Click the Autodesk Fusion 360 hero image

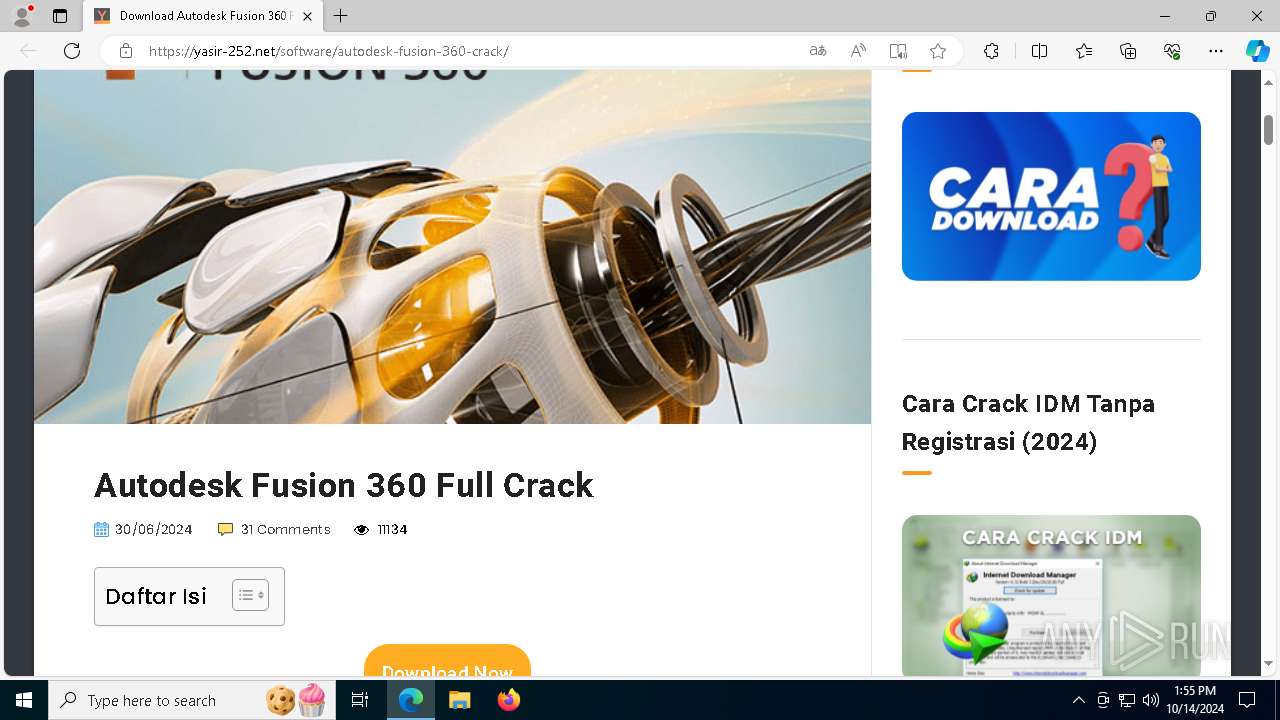452,247
